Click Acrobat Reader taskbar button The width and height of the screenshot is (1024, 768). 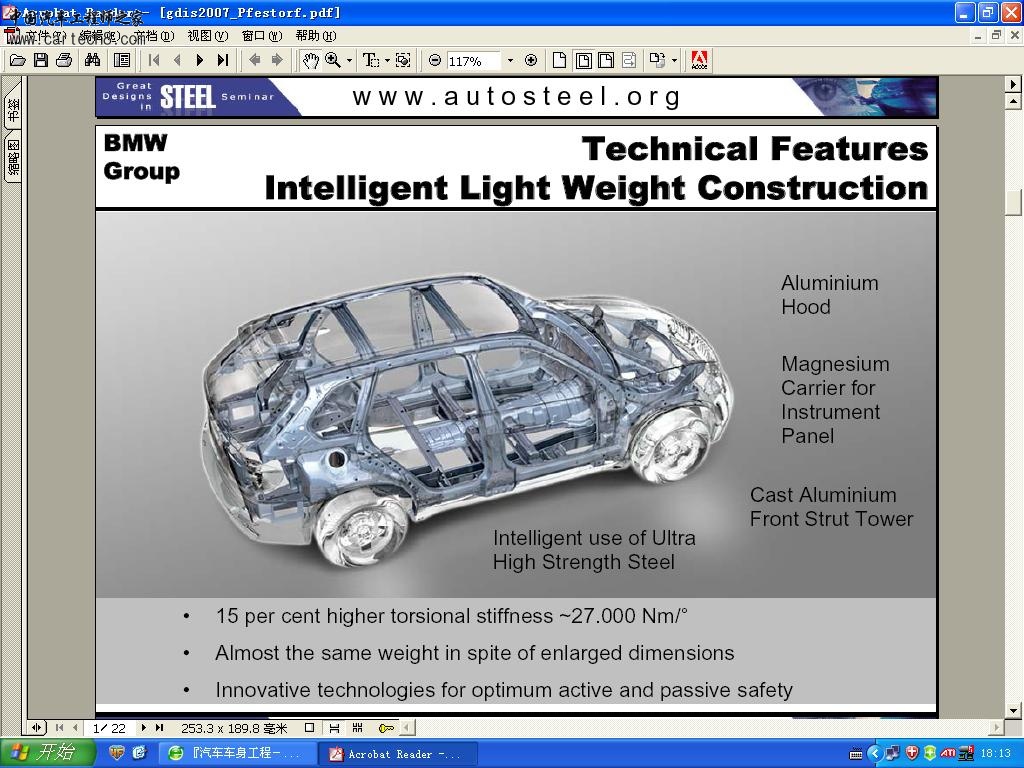(x=397, y=754)
